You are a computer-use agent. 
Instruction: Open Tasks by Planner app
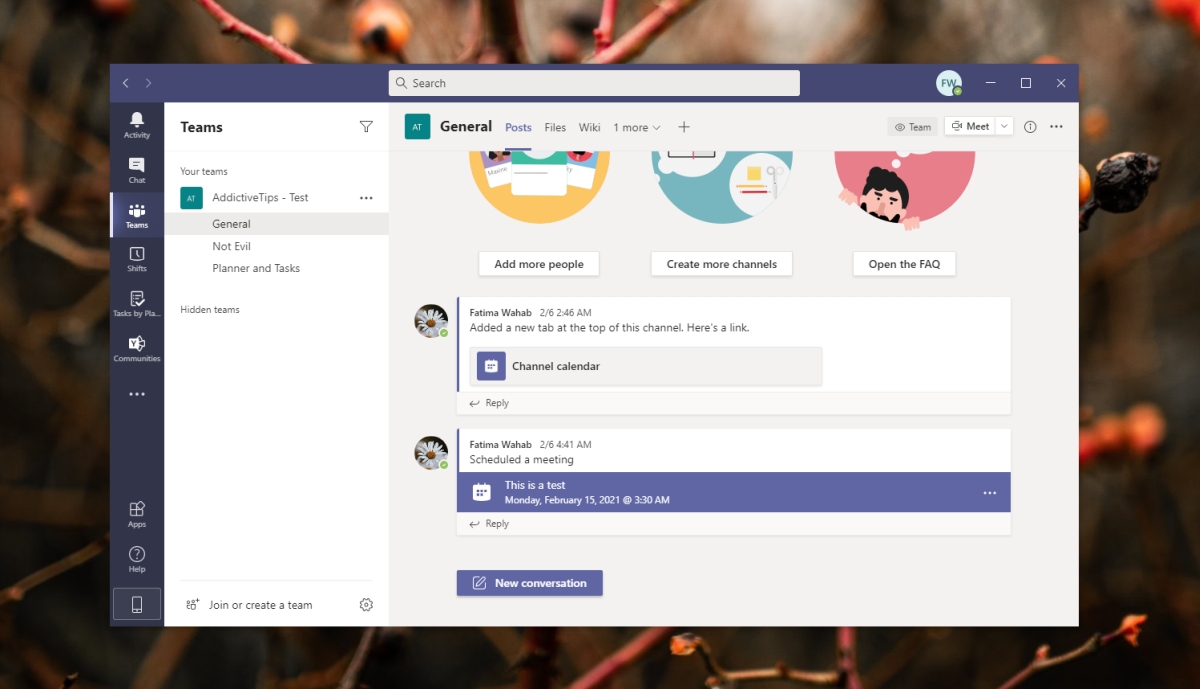(x=137, y=304)
